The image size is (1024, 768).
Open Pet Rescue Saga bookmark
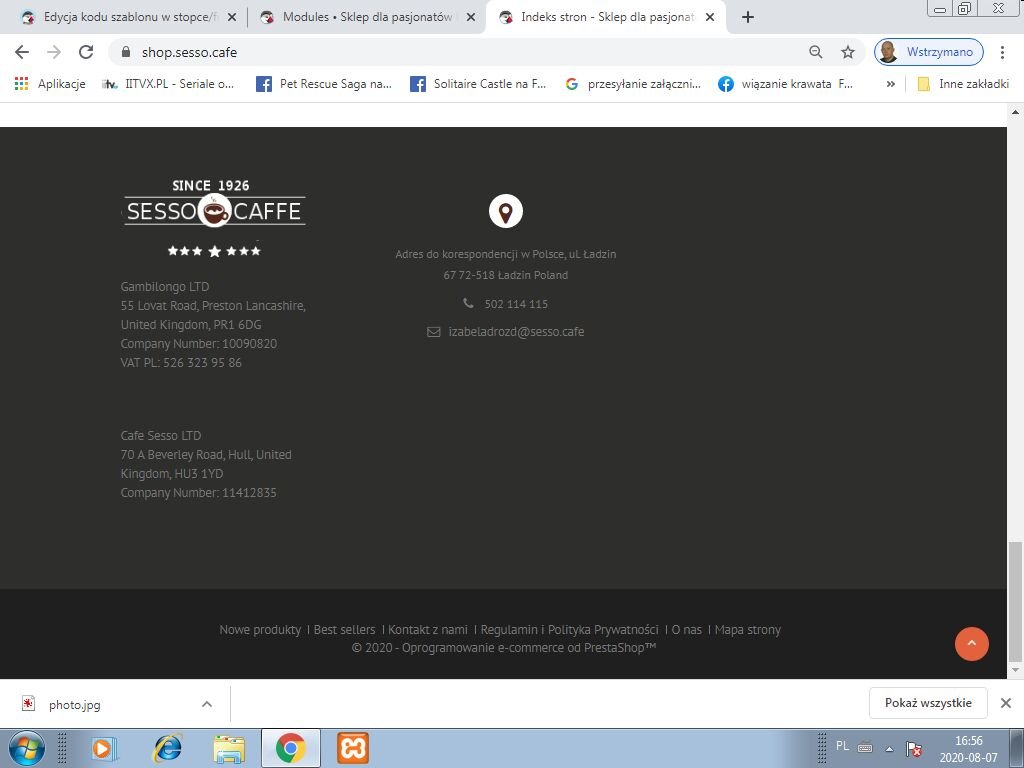[324, 84]
